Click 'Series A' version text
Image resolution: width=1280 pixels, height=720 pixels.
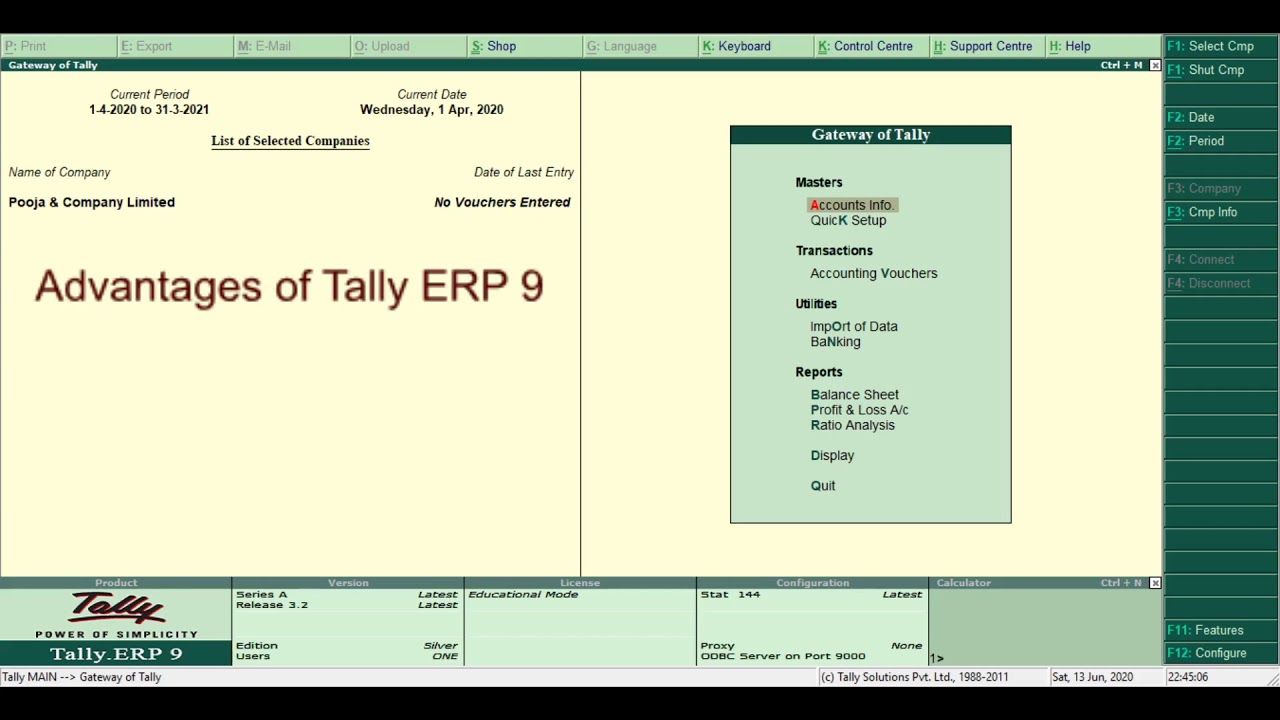(261, 594)
